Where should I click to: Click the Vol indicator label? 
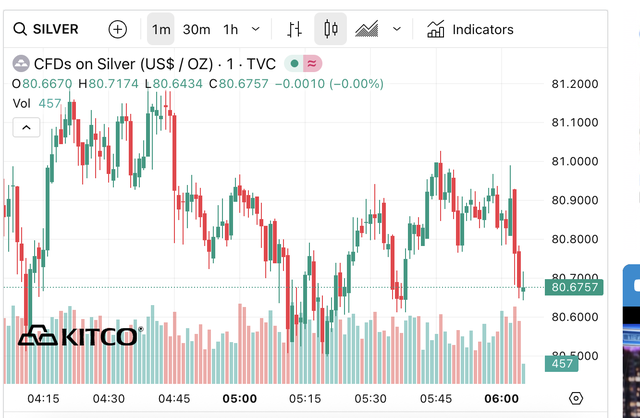coord(21,103)
